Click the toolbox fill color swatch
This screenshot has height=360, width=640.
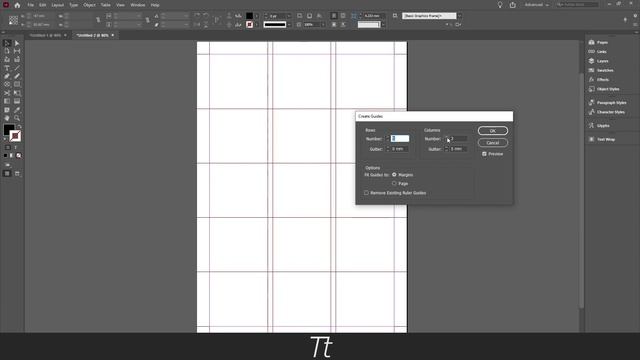click(x=9, y=130)
